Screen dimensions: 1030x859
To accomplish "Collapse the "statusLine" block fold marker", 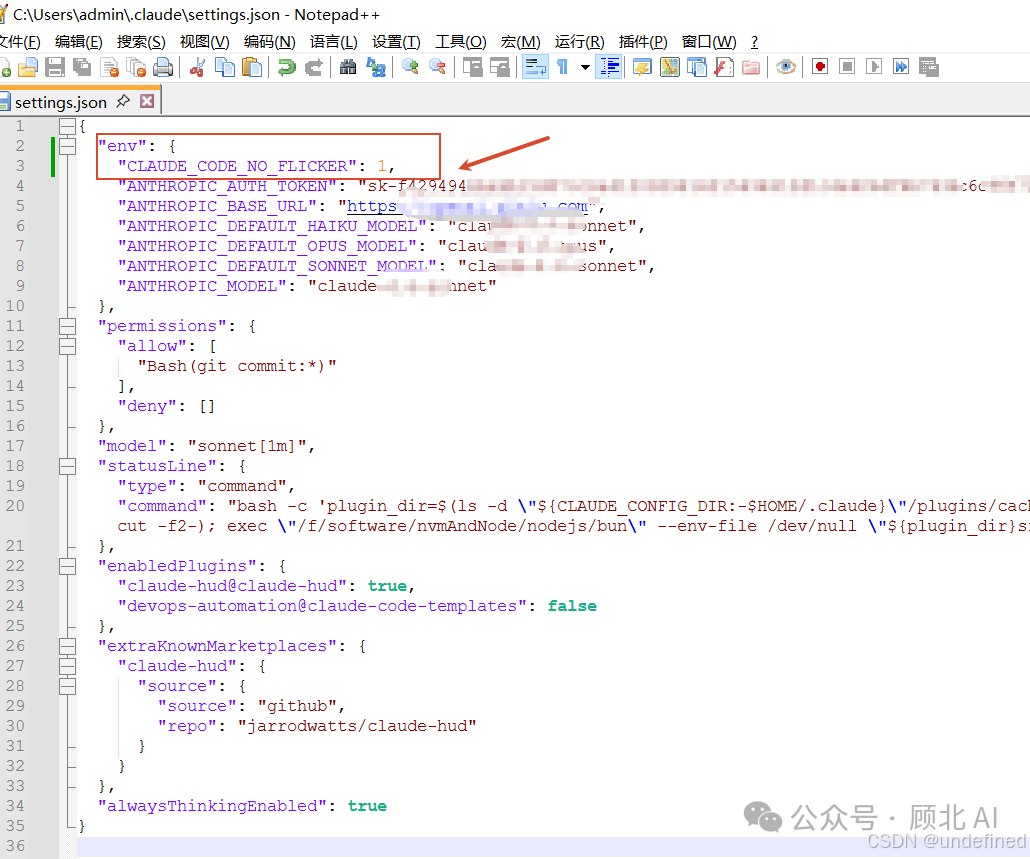I will point(68,466).
